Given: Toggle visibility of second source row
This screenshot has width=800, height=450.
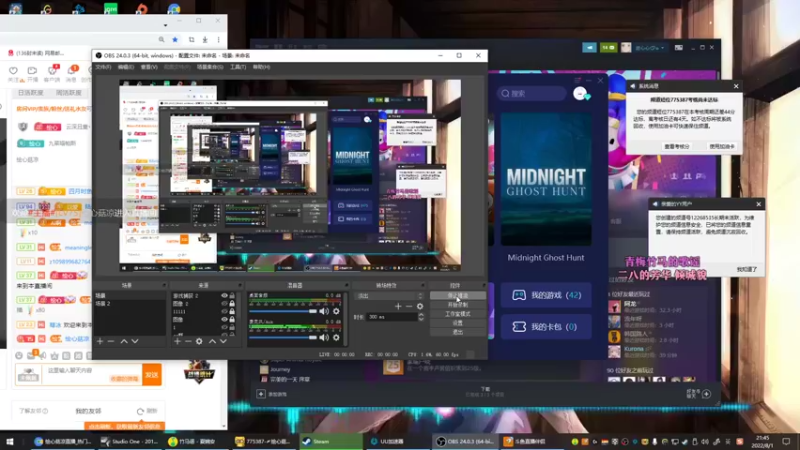Looking at the screenshot, I should pos(224,304).
